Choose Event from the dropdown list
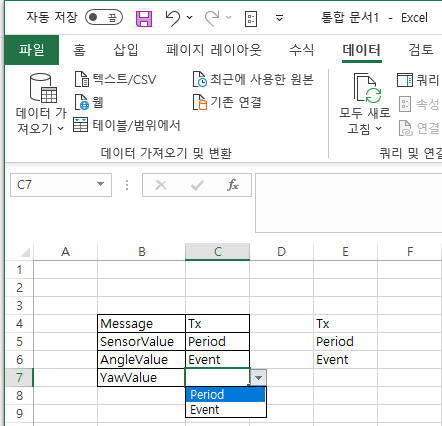This screenshot has height=426, width=442. pos(226,410)
